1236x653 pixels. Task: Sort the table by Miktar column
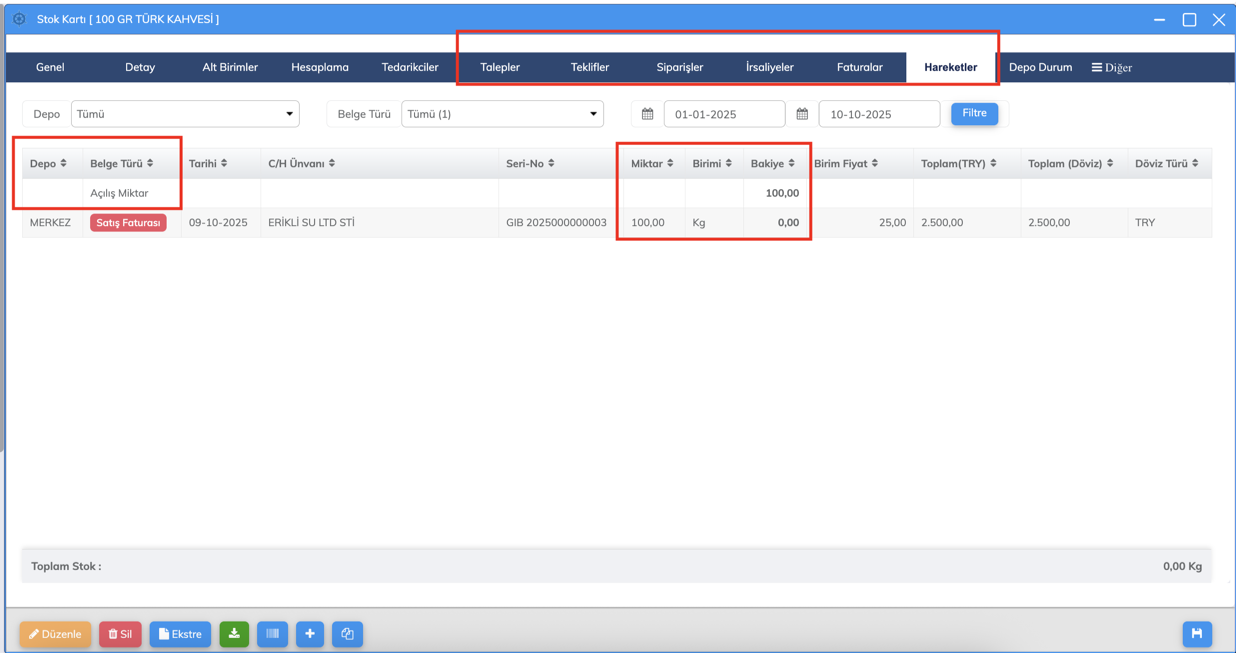[x=652, y=163]
